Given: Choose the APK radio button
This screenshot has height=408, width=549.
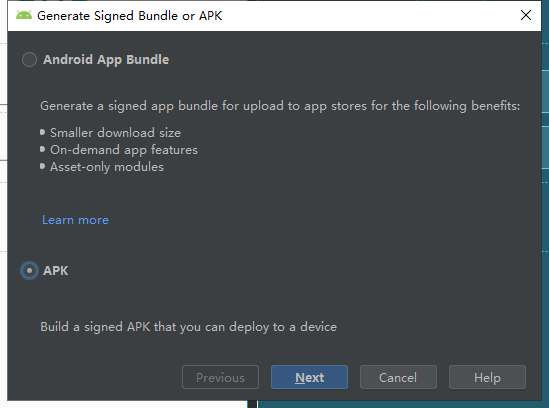Looking at the screenshot, I should (x=29, y=271).
